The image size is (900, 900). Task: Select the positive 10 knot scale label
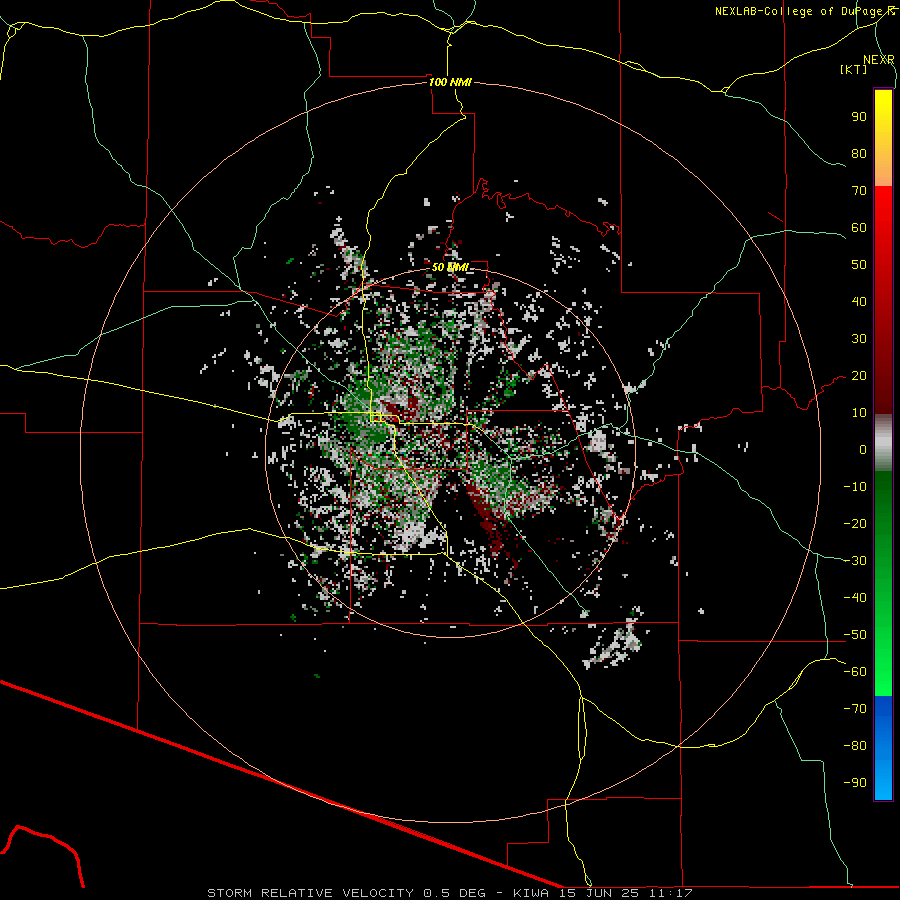point(859,413)
